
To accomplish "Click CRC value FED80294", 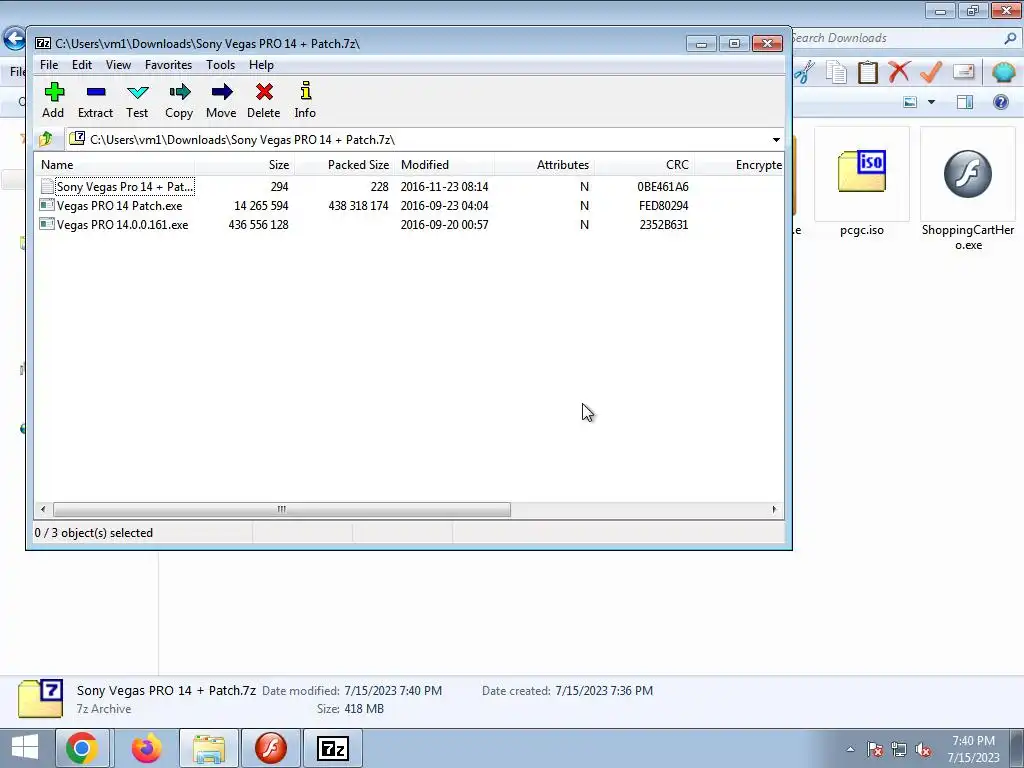I will tap(664, 205).
